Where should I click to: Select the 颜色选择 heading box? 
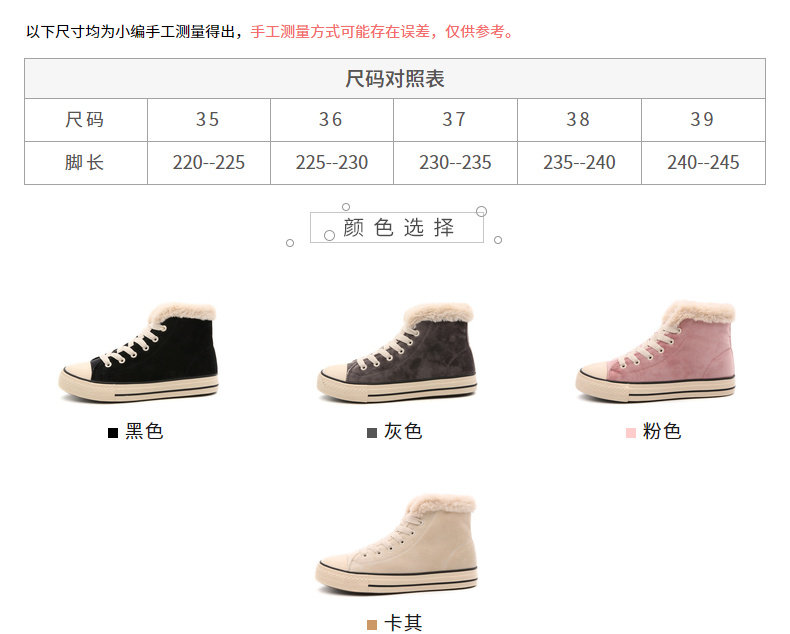pos(397,227)
